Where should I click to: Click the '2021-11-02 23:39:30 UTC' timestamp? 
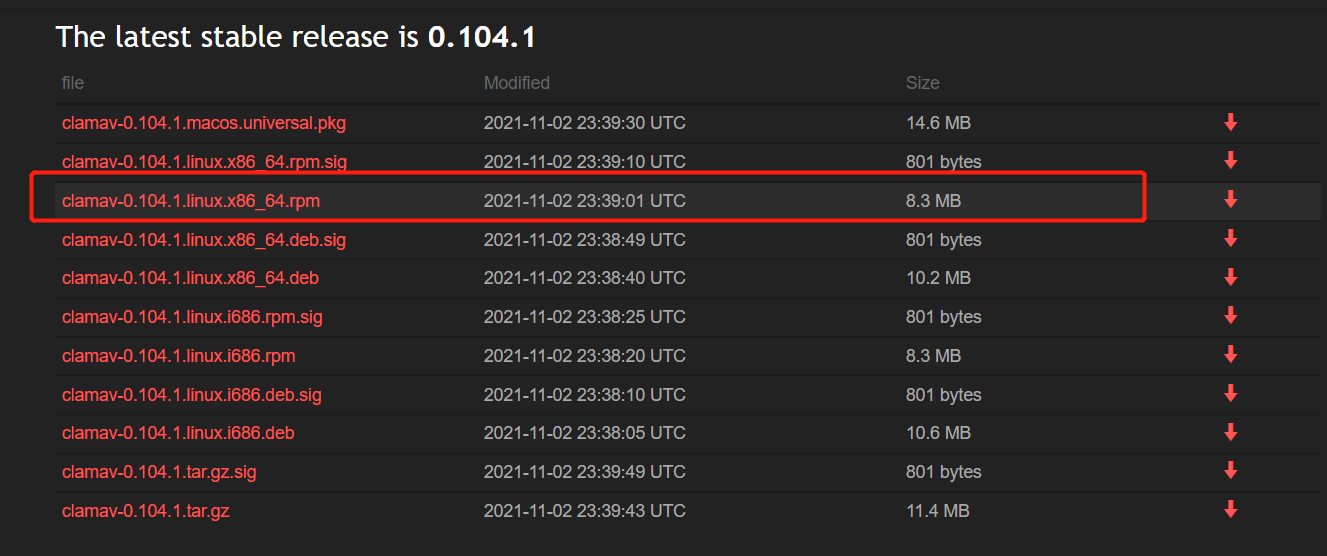pos(585,123)
